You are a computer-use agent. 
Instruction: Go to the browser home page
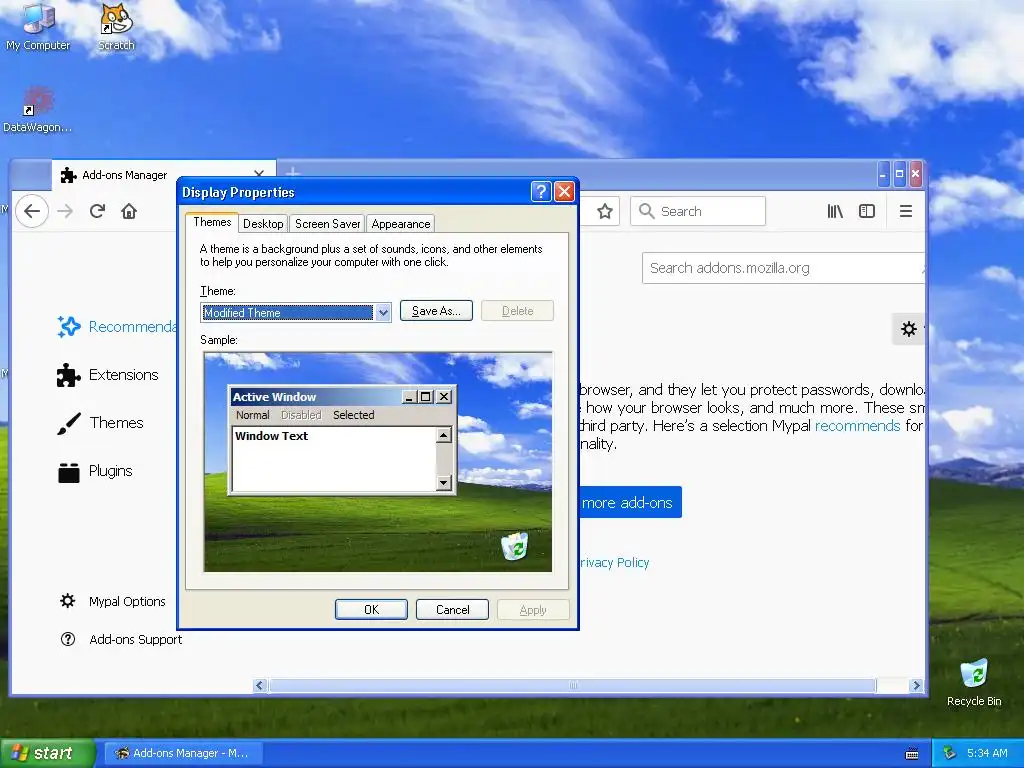click(129, 211)
